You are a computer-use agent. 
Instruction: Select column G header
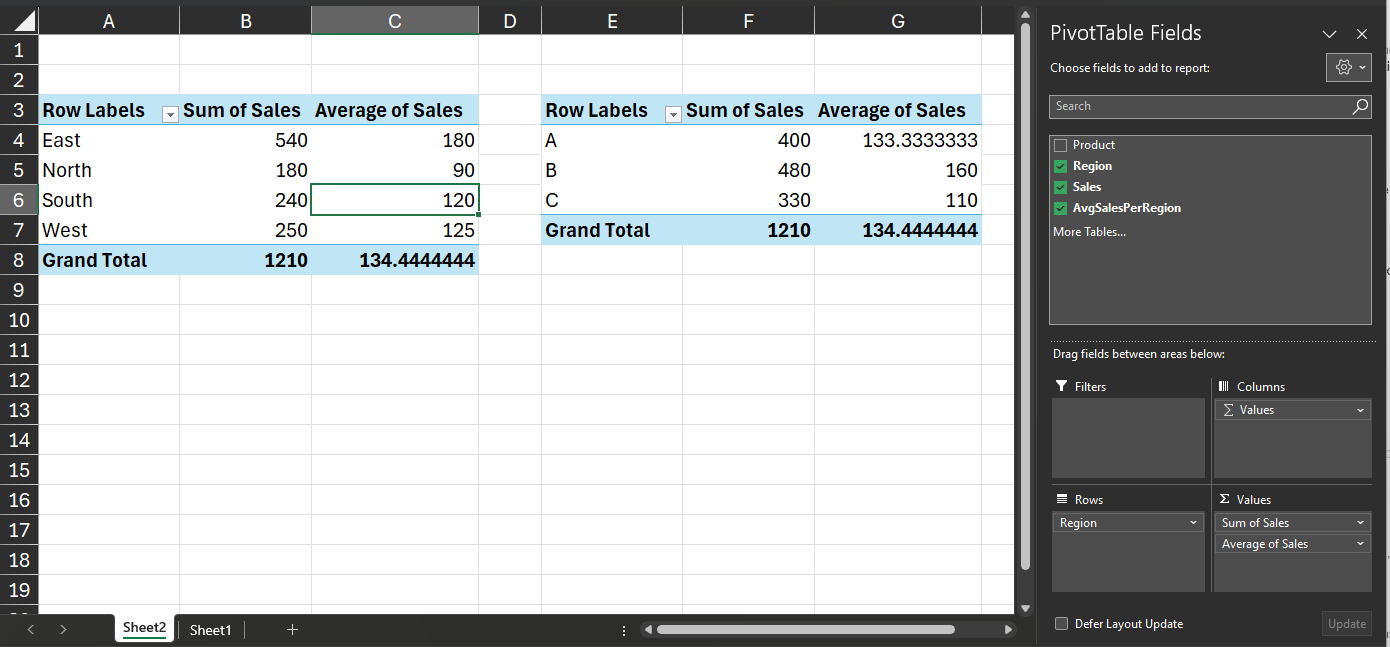pos(898,20)
